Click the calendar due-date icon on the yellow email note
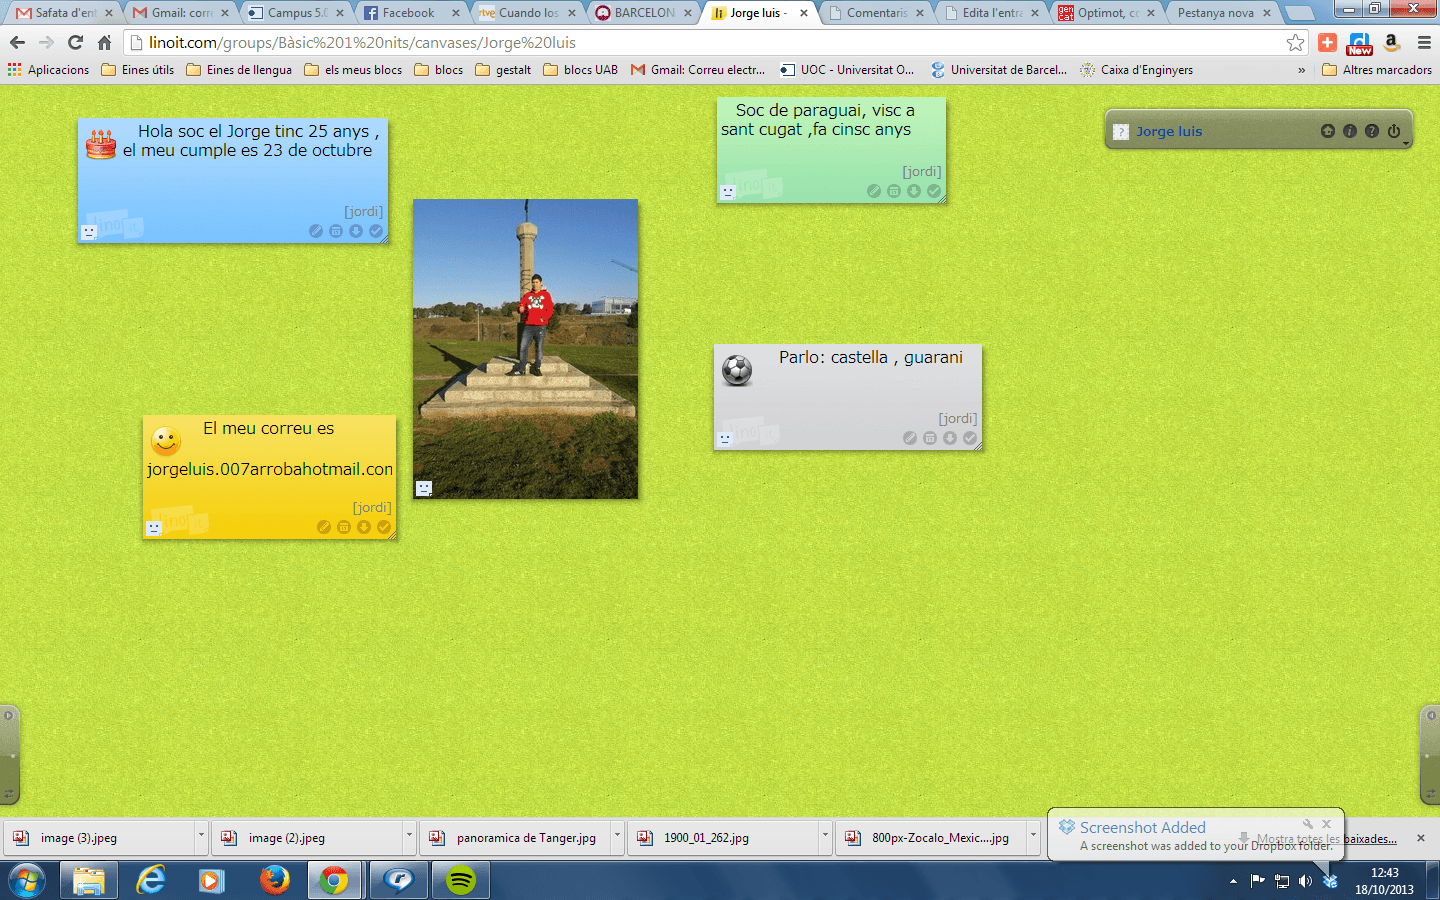1440x900 pixels. pyautogui.click(x=344, y=527)
